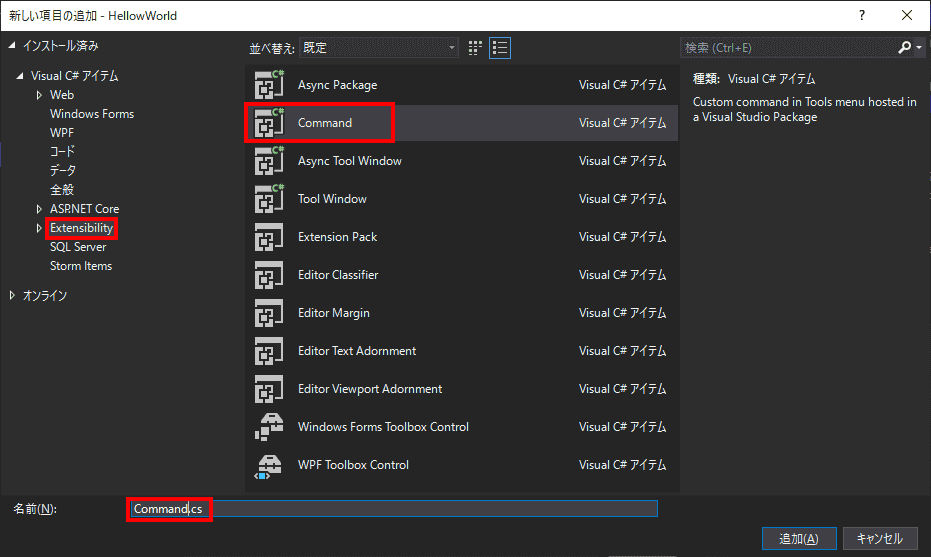
Task: Select the Storm Items category
Action: tap(81, 266)
